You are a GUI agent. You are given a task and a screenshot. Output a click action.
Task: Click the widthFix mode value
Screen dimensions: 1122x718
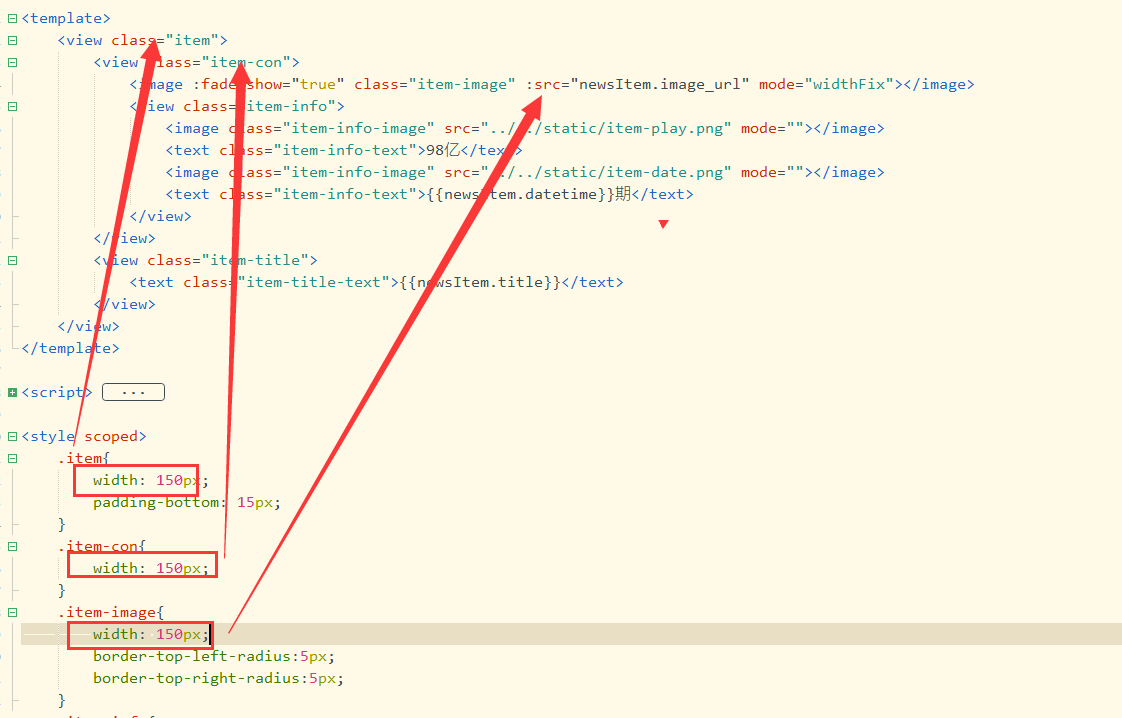coord(849,84)
